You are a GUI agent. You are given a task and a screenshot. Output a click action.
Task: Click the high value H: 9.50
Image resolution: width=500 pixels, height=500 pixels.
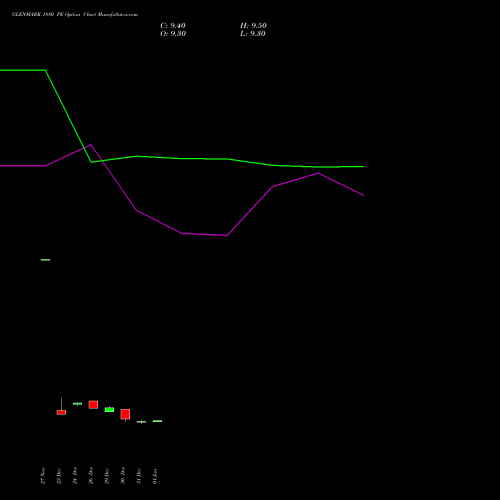point(253,25)
